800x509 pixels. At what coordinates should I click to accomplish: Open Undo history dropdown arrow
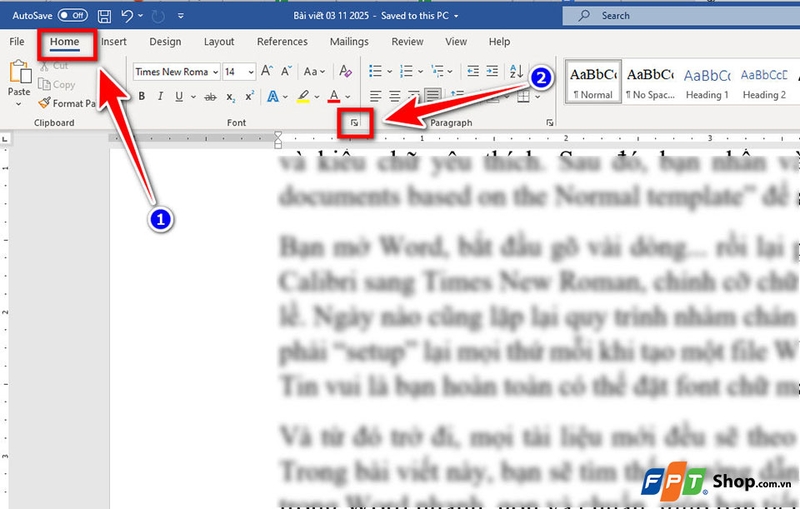coord(140,16)
